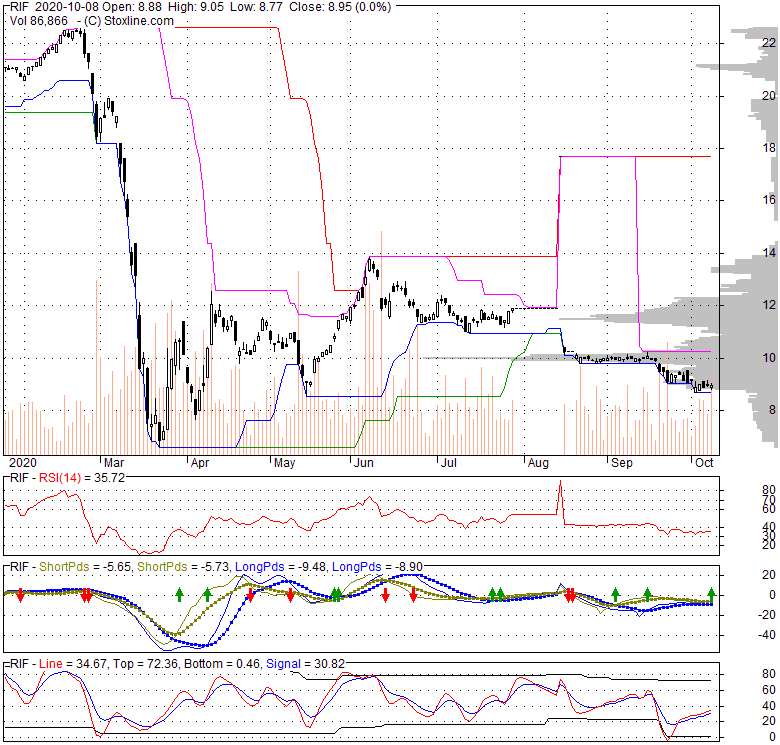
Task: Select the '2020' time axis label
Action: (23, 463)
